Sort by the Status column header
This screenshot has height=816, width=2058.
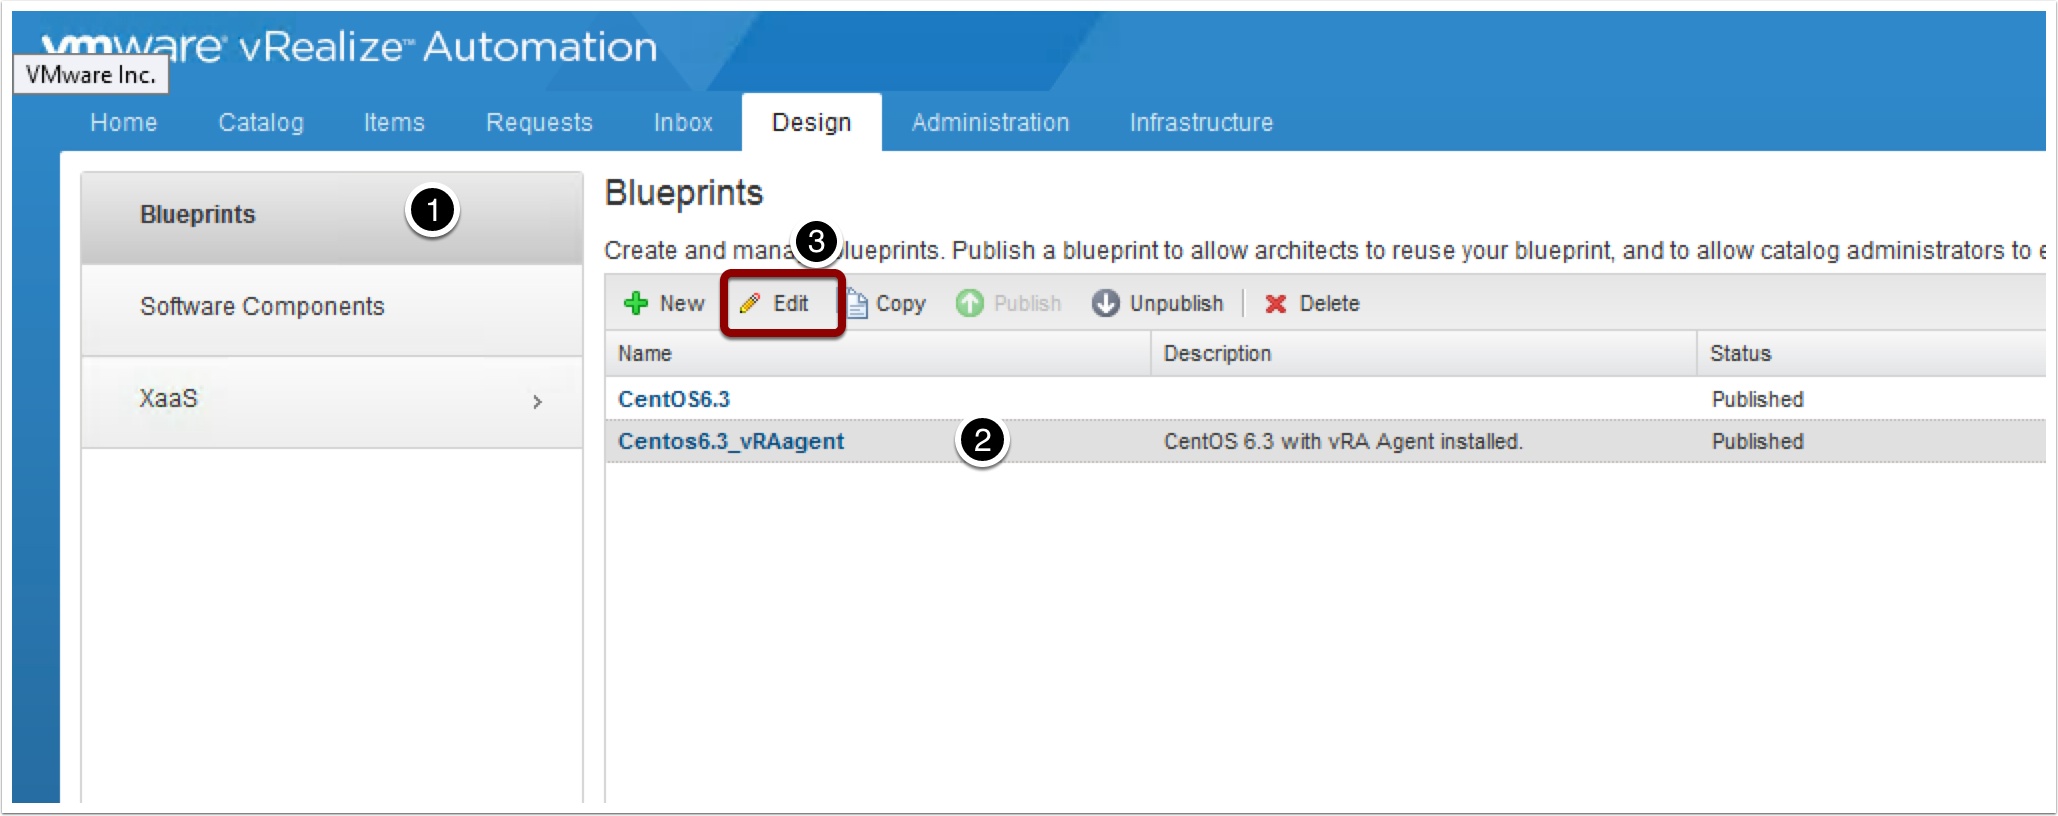1740,353
